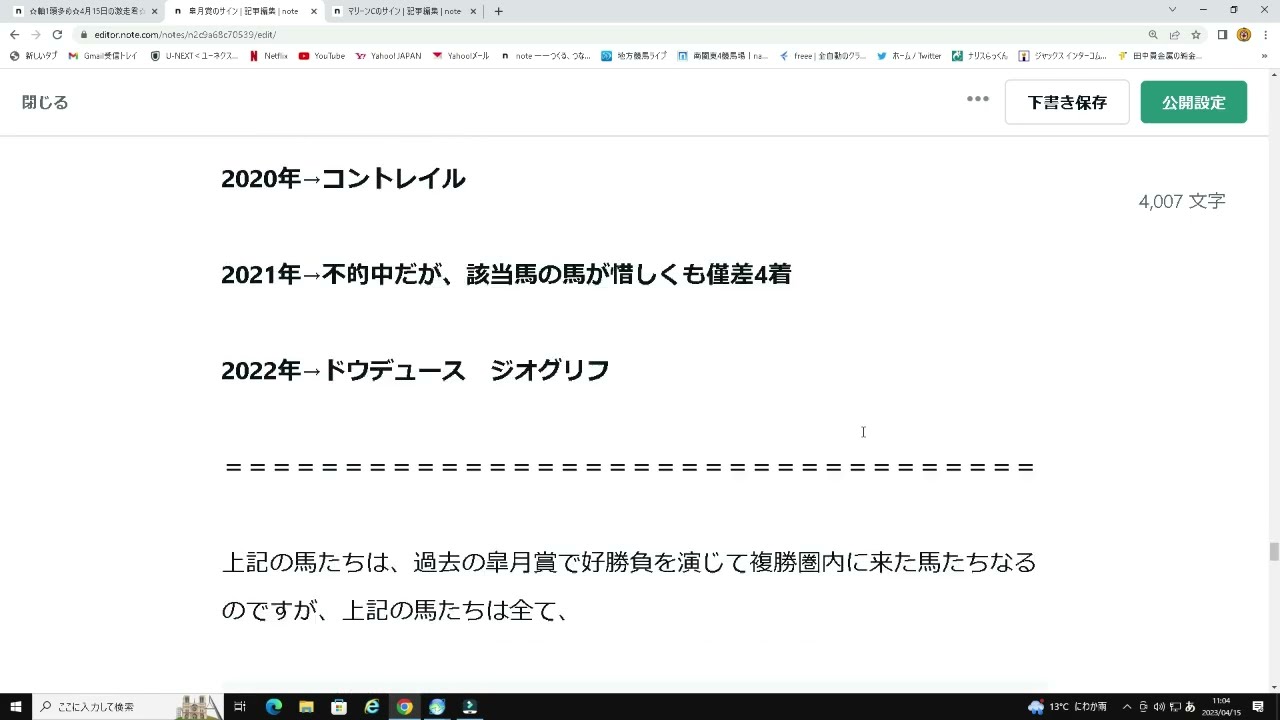Click the browser address bar
1280x720 pixels.
tap(400, 33)
